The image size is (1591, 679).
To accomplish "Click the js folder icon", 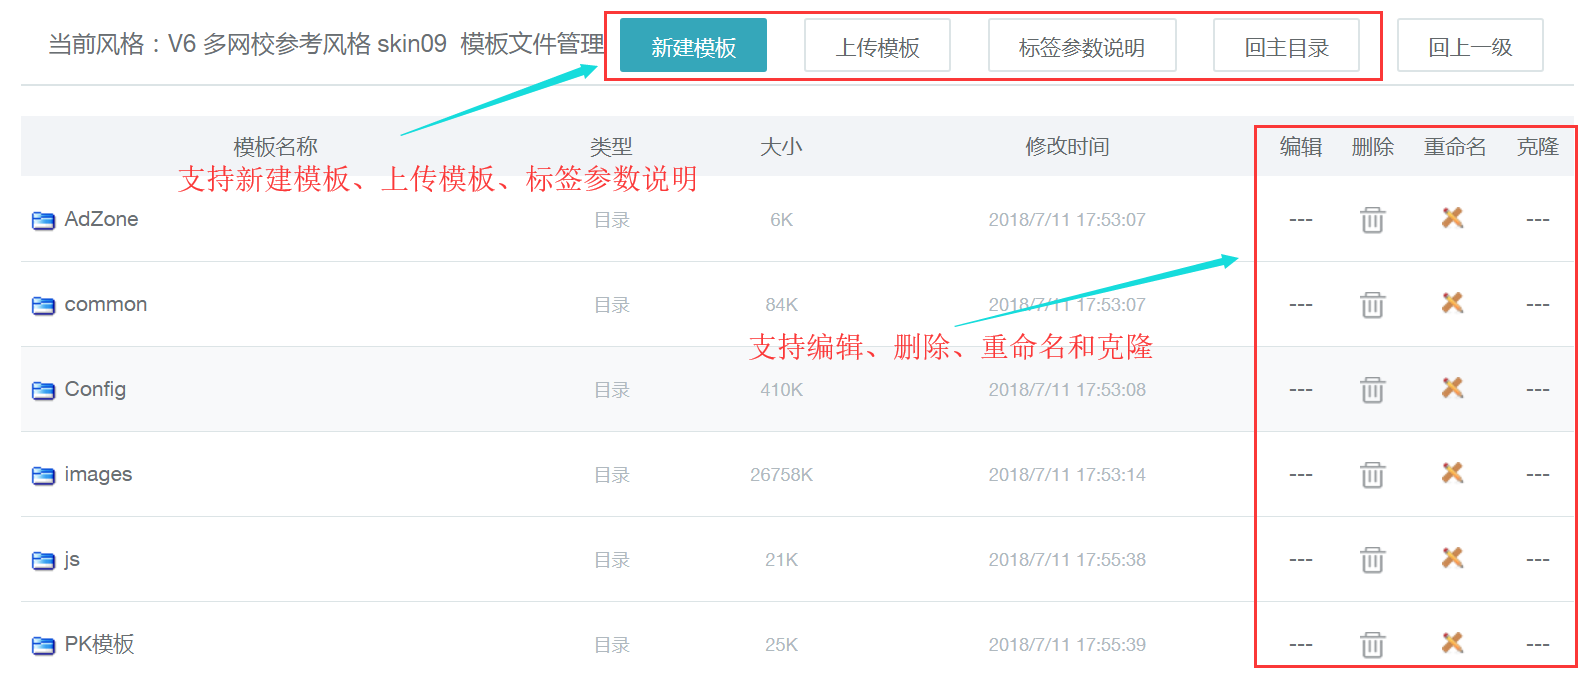I will coord(43,560).
